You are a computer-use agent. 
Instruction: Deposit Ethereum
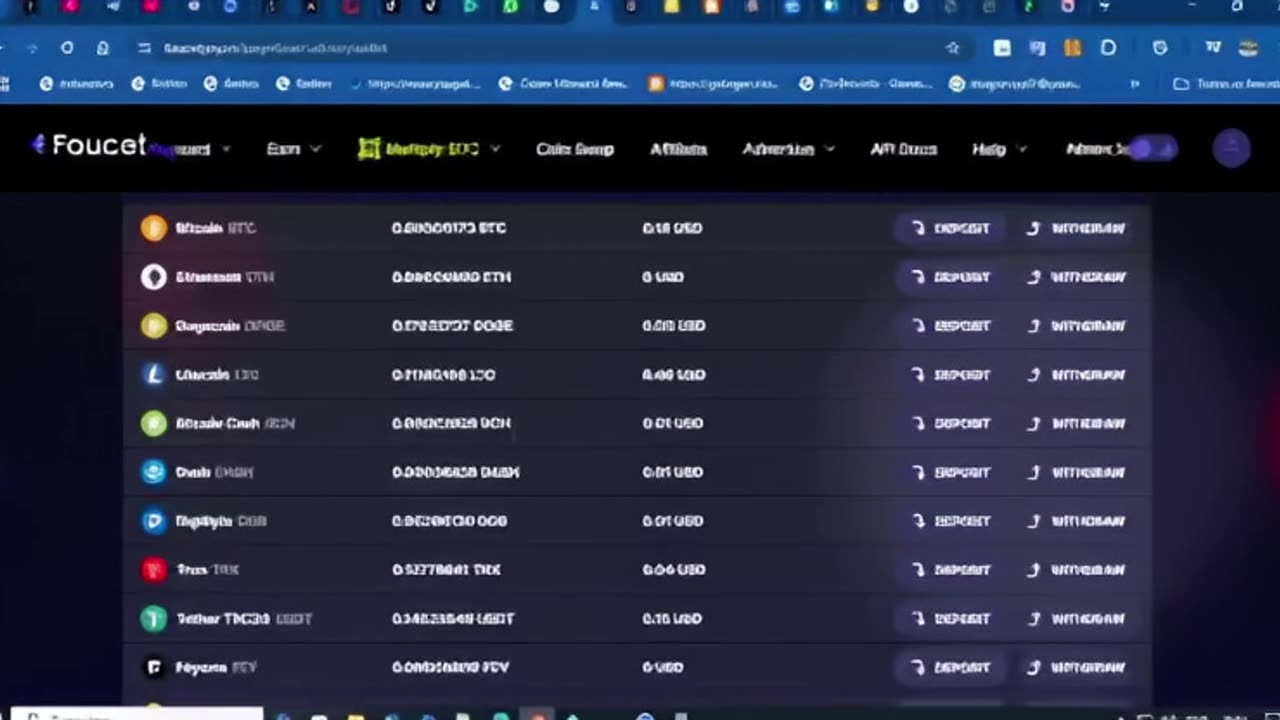(951, 277)
